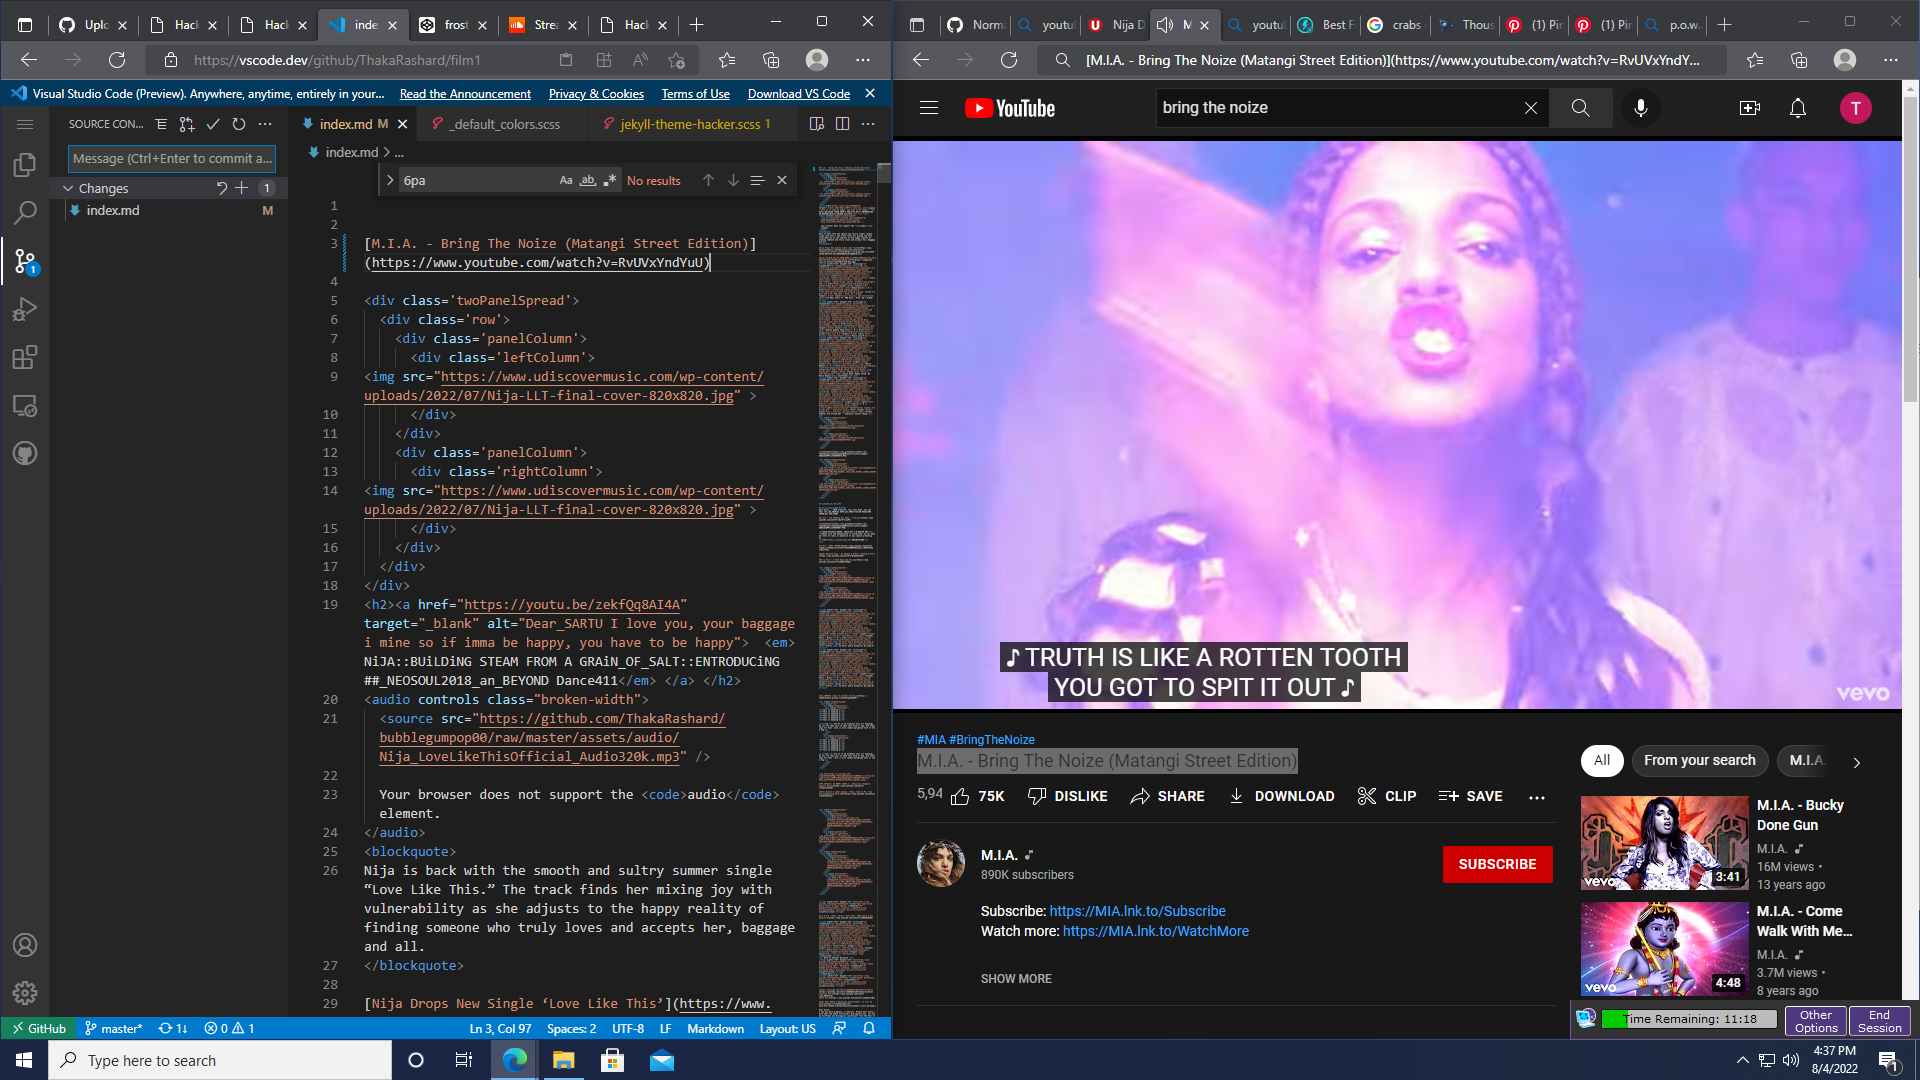Image resolution: width=1920 pixels, height=1080 pixels.
Task: Collapse the Changes group in Source Control
Action: click(68, 188)
